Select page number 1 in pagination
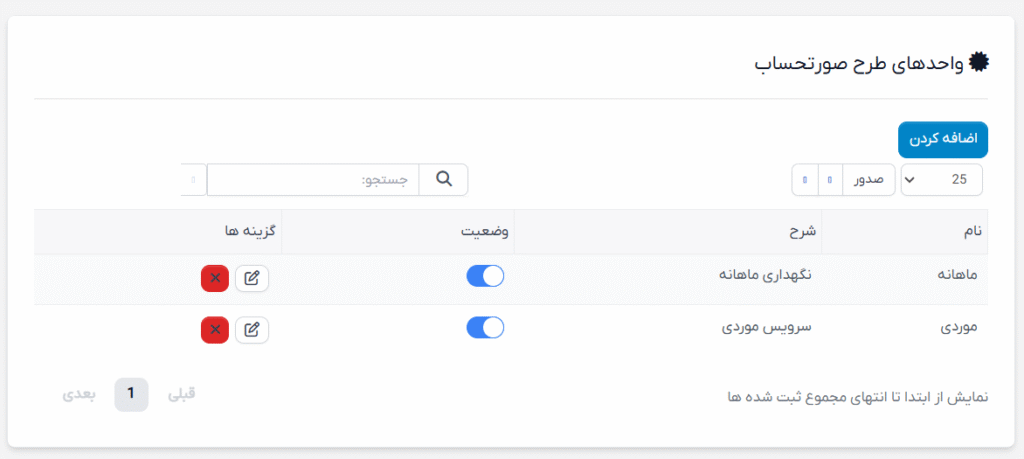Screen dimensions: 1024x459 (x=131, y=394)
